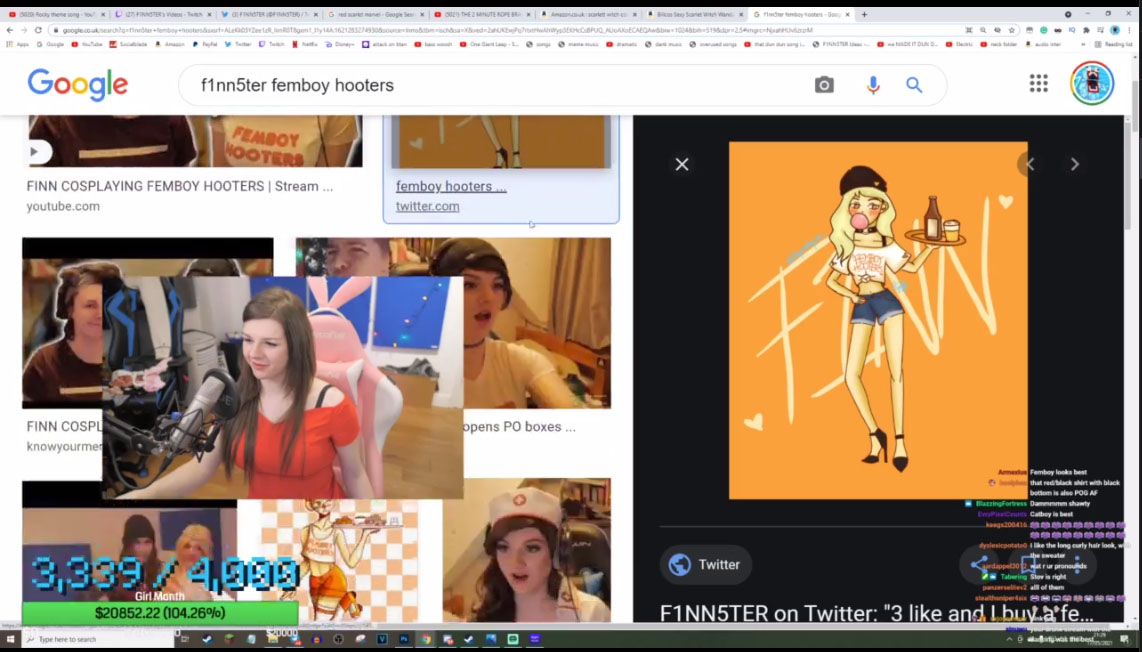This screenshot has height=652, width=1142.
Task: Switch to the 2 MINUTE ROPE YouTube tab
Action: (481, 15)
